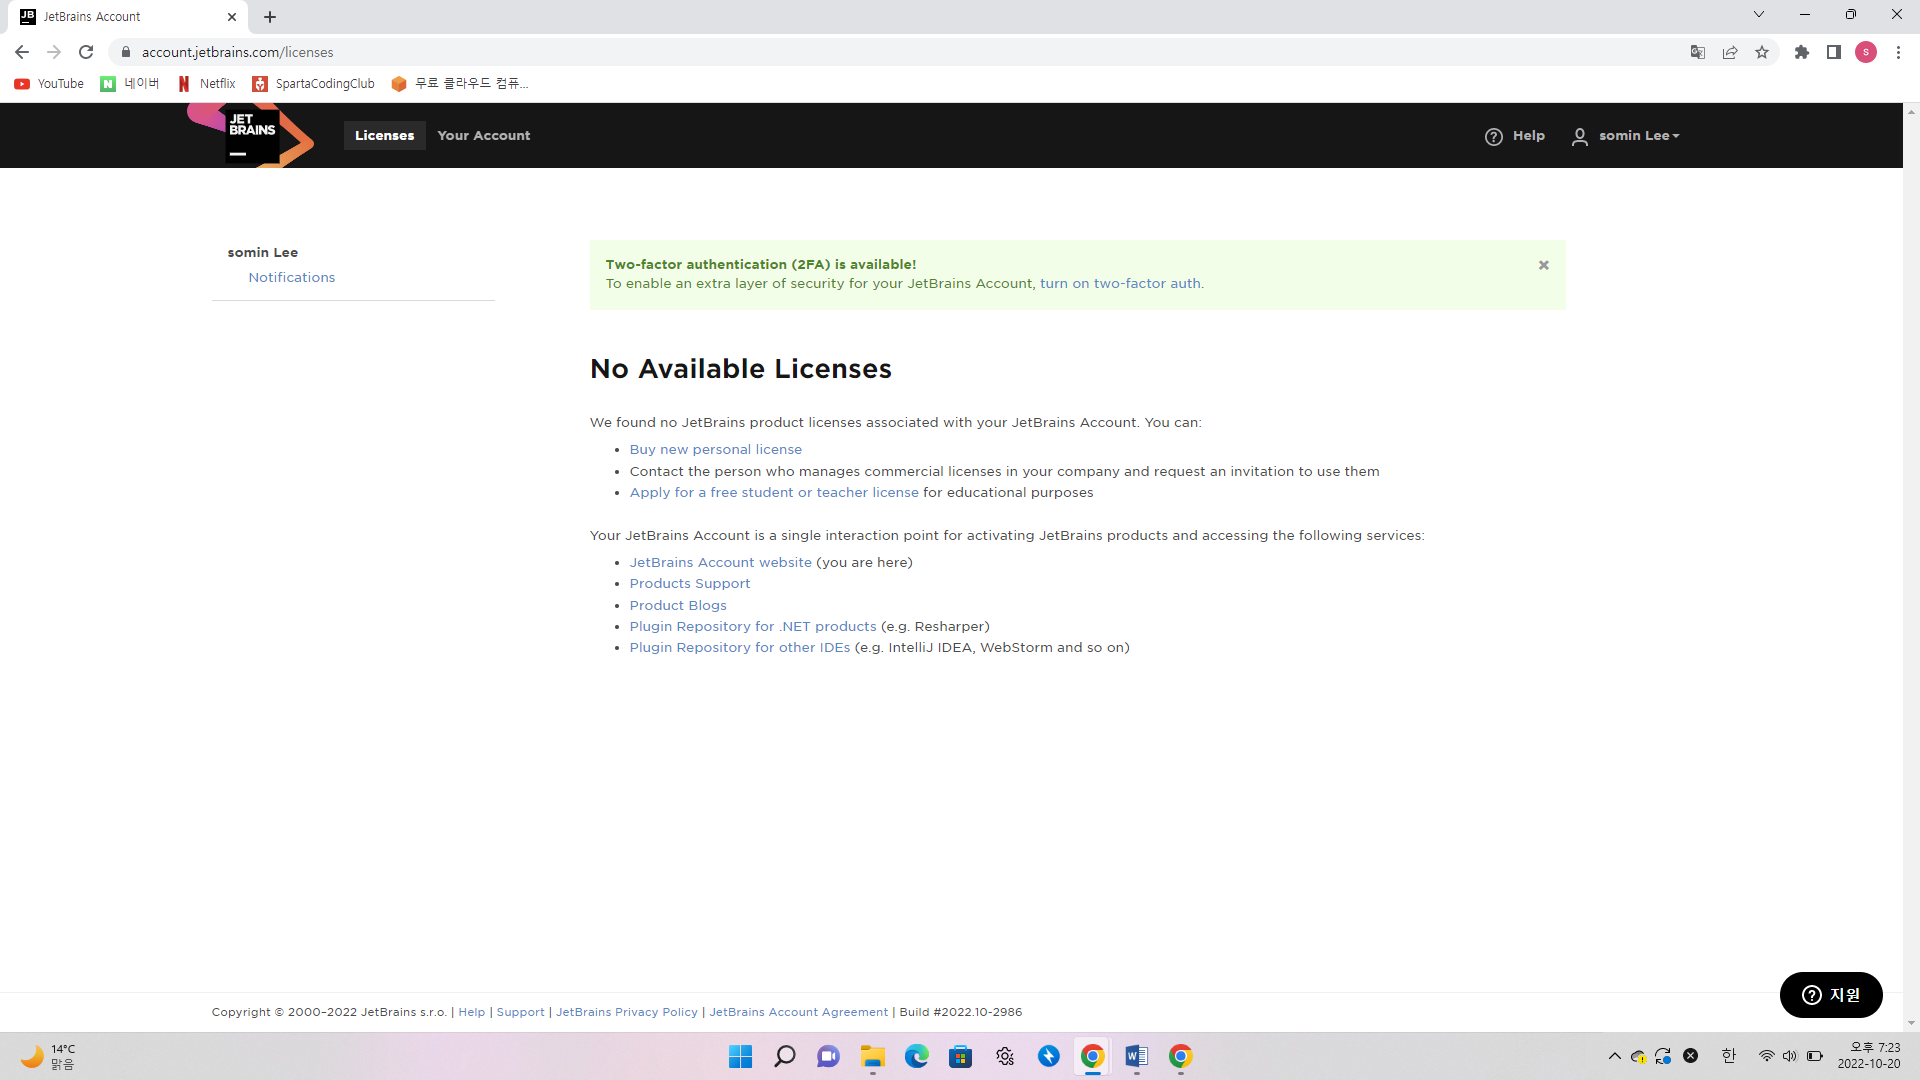Open the Help question-mark icon
The image size is (1920, 1080).
(1494, 136)
